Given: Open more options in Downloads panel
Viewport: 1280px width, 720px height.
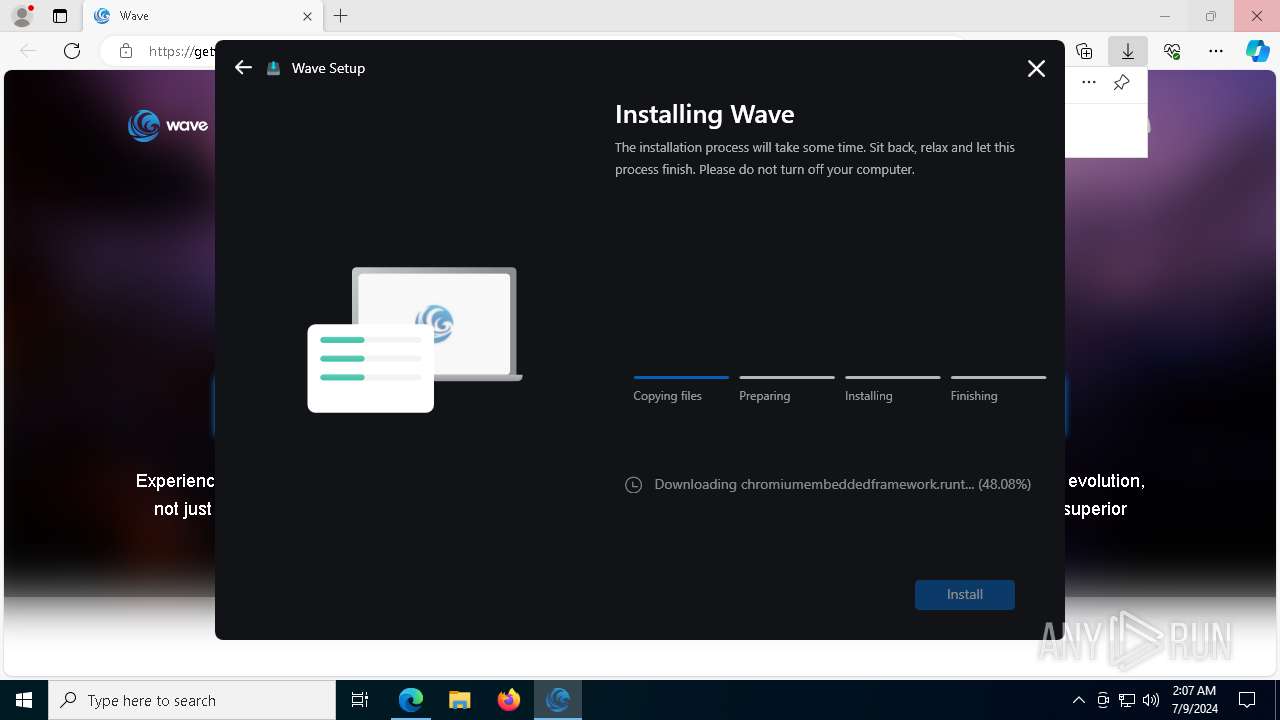Looking at the screenshot, I should click(1089, 82).
